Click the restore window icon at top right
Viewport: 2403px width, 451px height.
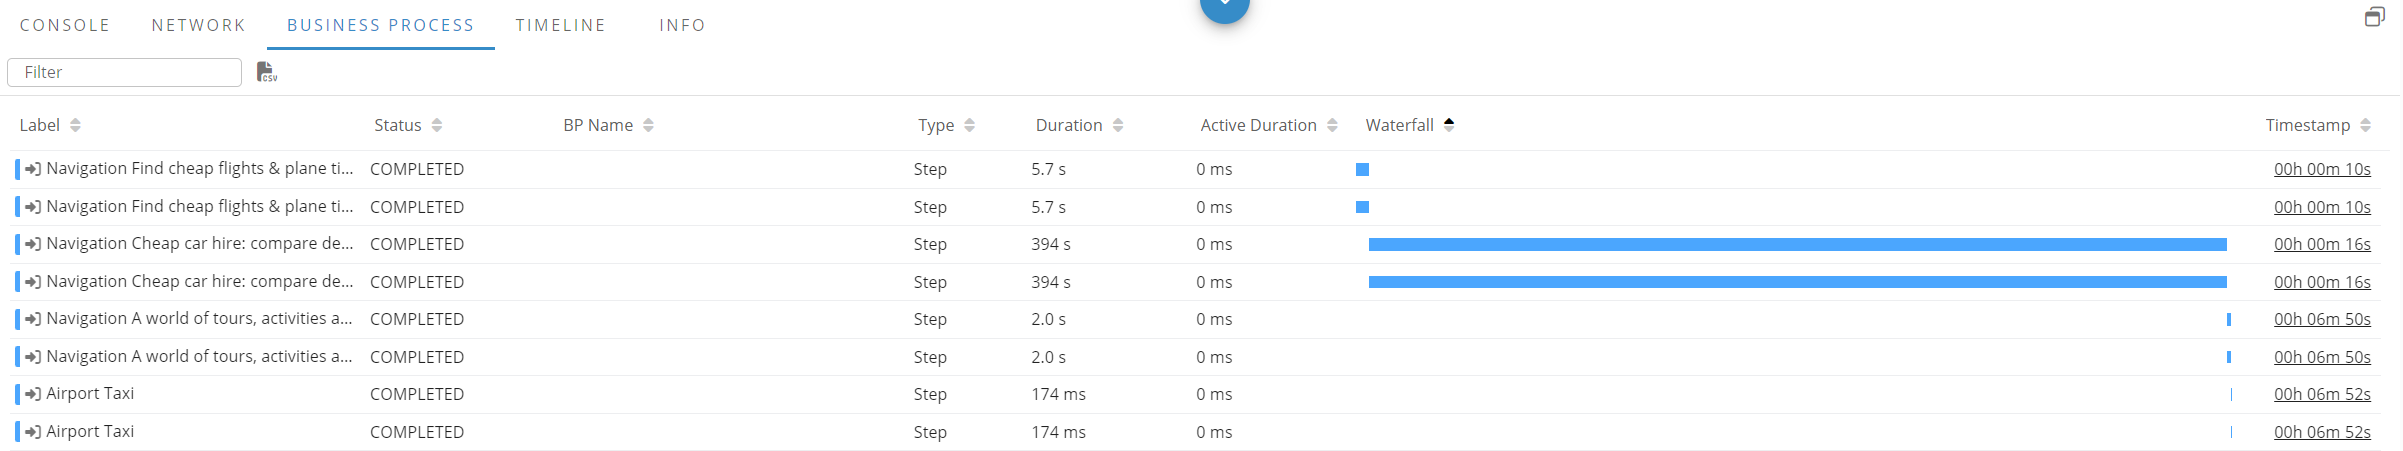[x=2374, y=17]
